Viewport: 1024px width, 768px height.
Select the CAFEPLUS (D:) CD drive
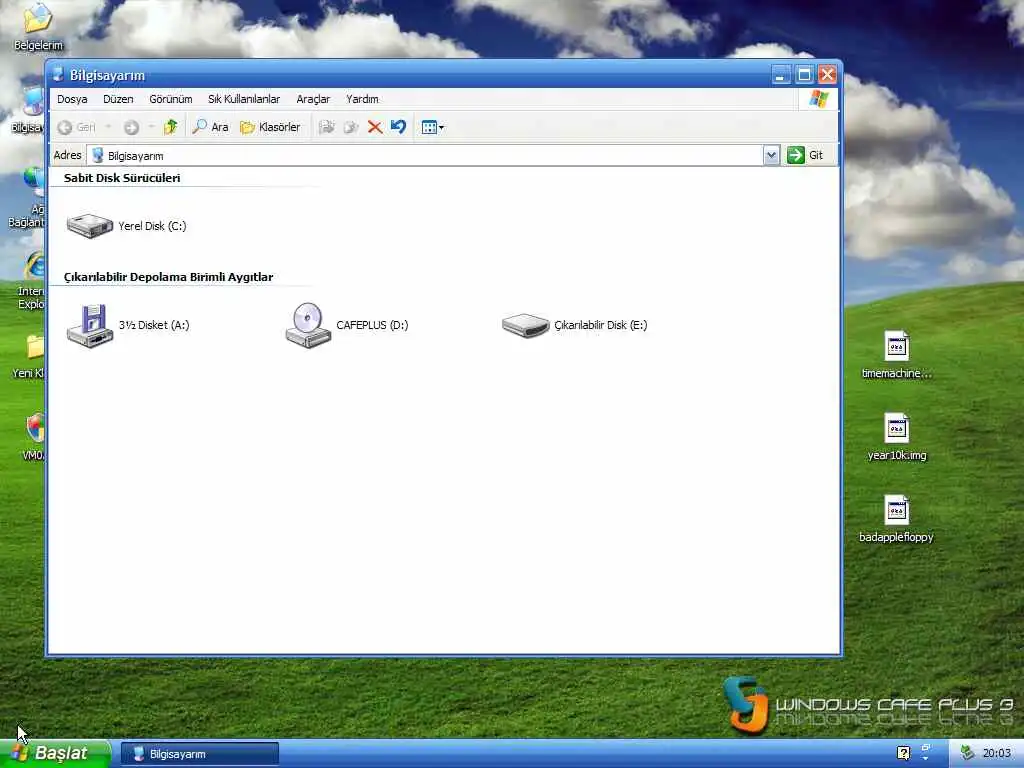tap(347, 325)
